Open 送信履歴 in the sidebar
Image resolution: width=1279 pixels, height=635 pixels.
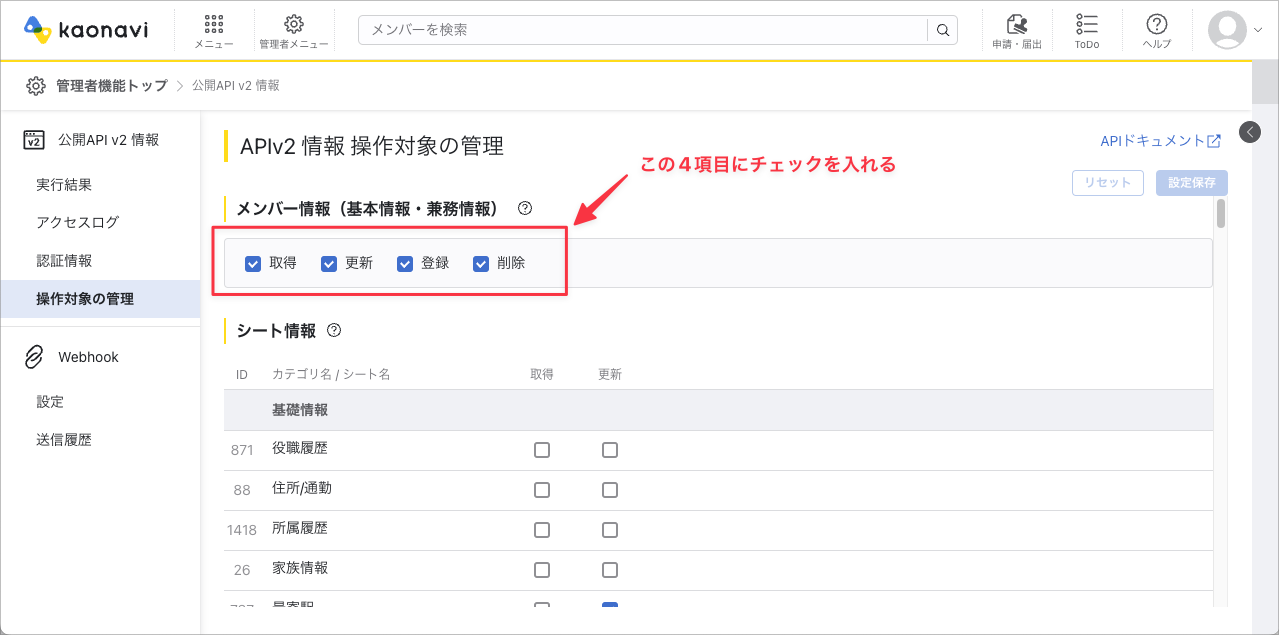pyautogui.click(x=64, y=440)
